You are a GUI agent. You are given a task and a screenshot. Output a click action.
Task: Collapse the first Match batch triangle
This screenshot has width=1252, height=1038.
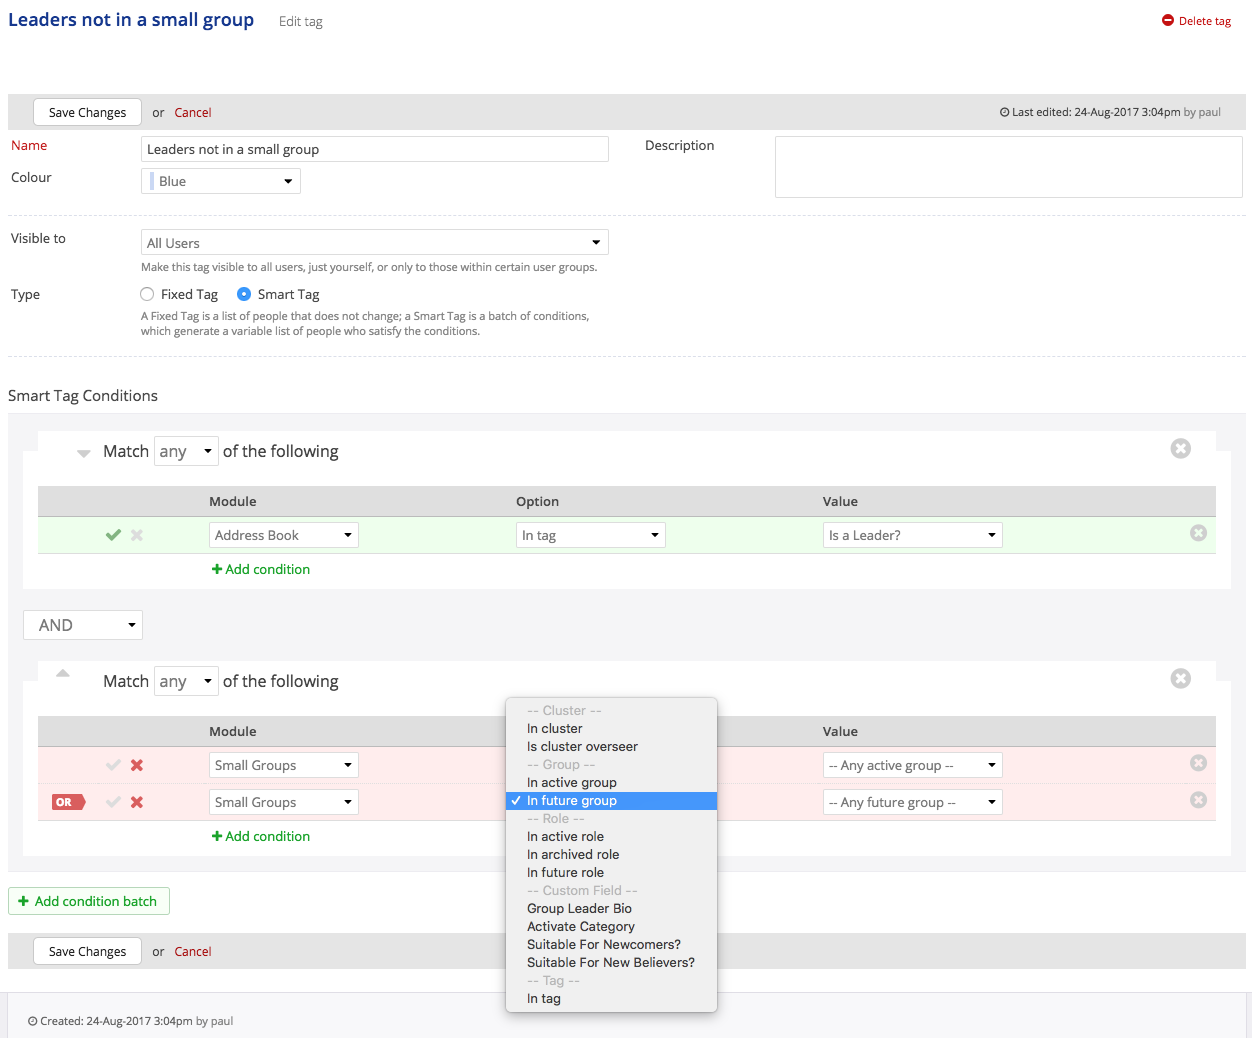(84, 453)
